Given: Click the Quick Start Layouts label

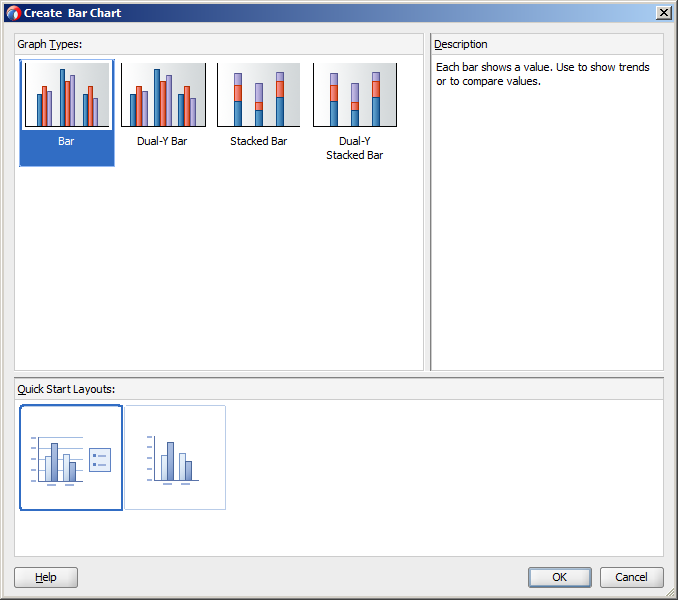Looking at the screenshot, I should [66, 389].
